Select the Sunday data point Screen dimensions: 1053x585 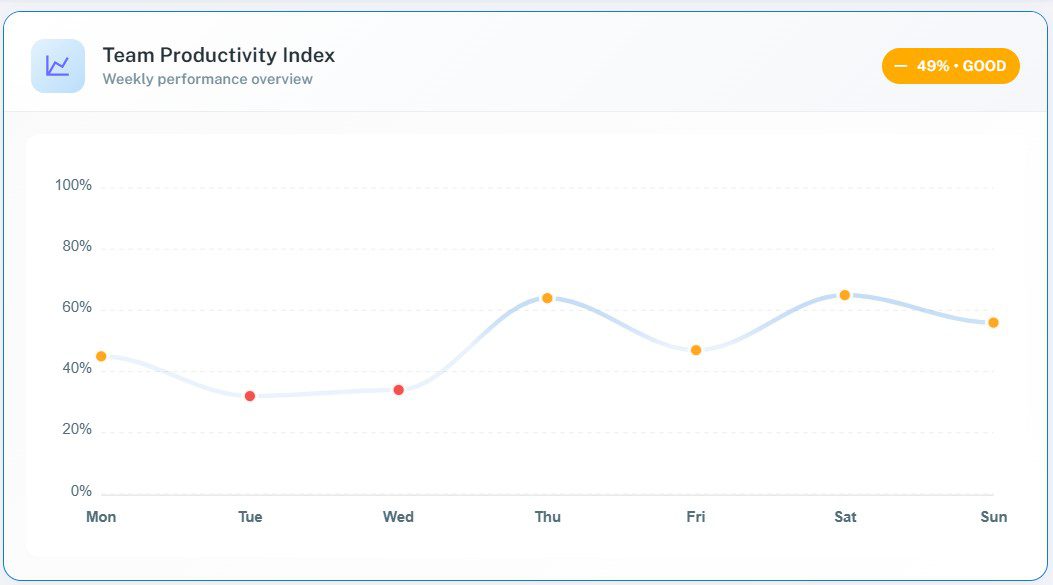(x=993, y=322)
